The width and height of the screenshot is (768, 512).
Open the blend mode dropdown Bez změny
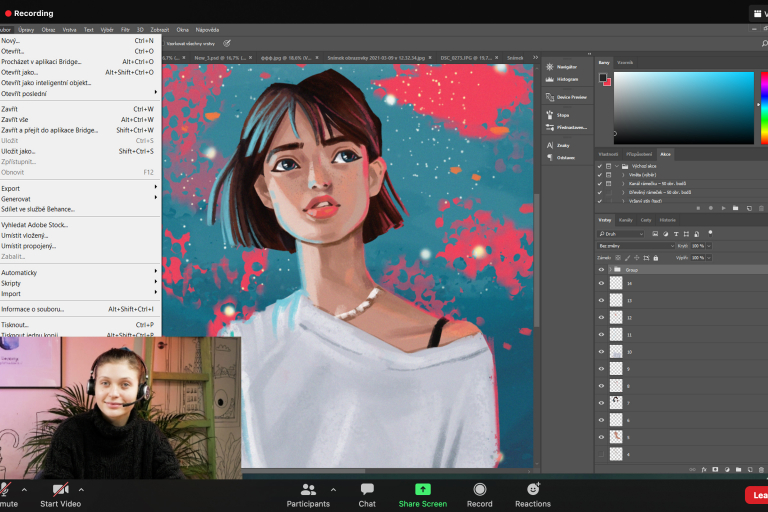(636, 245)
